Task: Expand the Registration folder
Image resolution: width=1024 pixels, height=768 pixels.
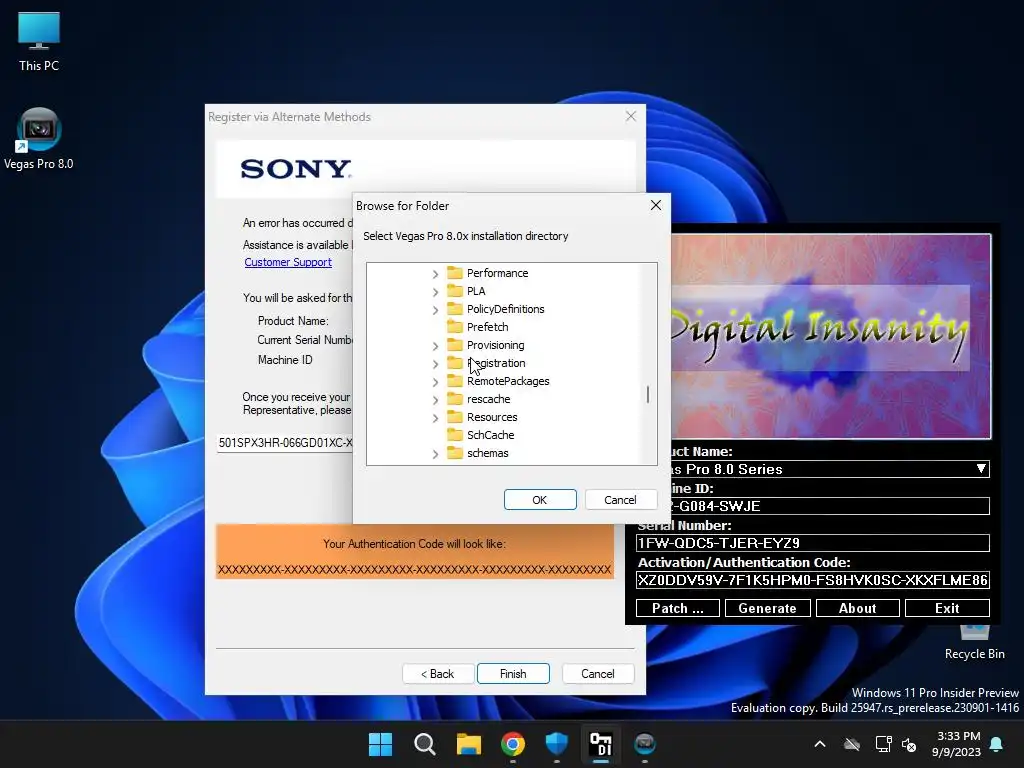Action: pos(436,363)
